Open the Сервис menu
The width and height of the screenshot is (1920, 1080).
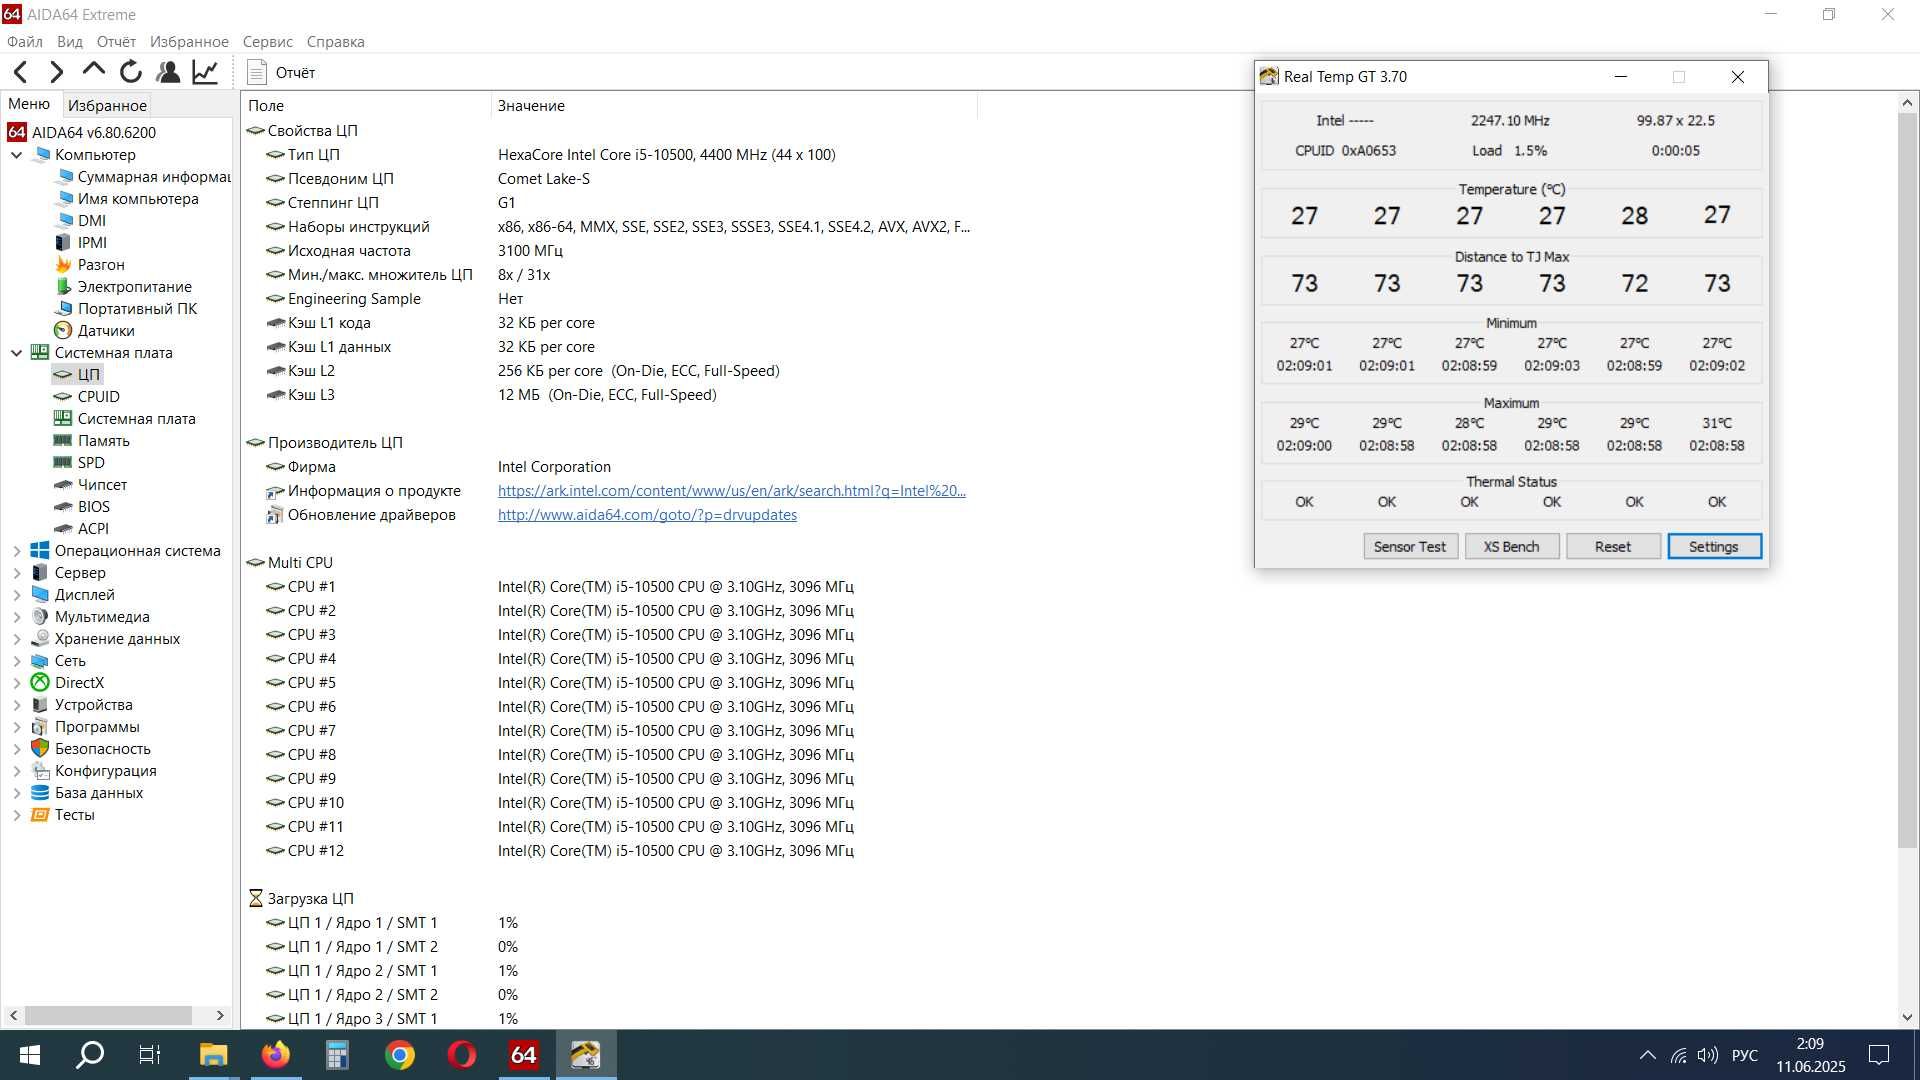267,42
